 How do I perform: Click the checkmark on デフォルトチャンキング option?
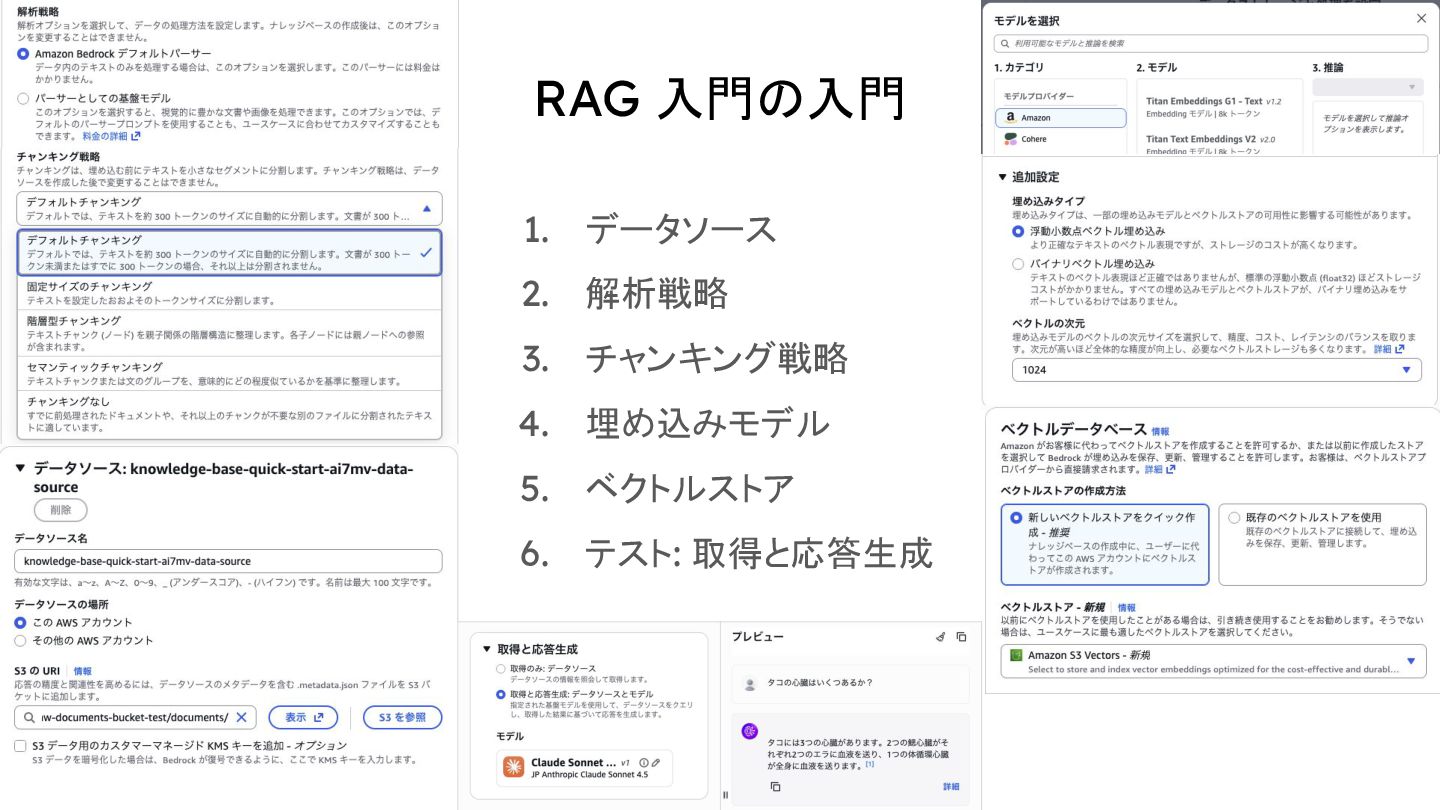coord(426,253)
